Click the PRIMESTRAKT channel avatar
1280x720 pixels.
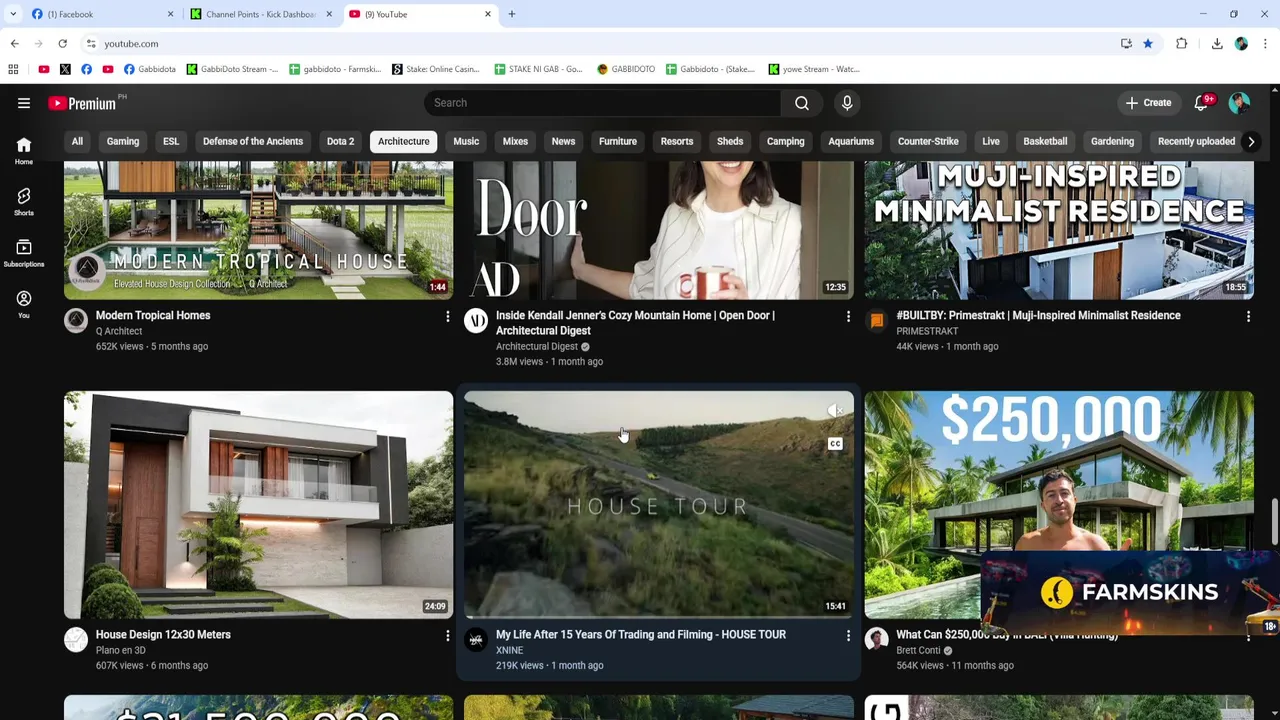point(877,320)
